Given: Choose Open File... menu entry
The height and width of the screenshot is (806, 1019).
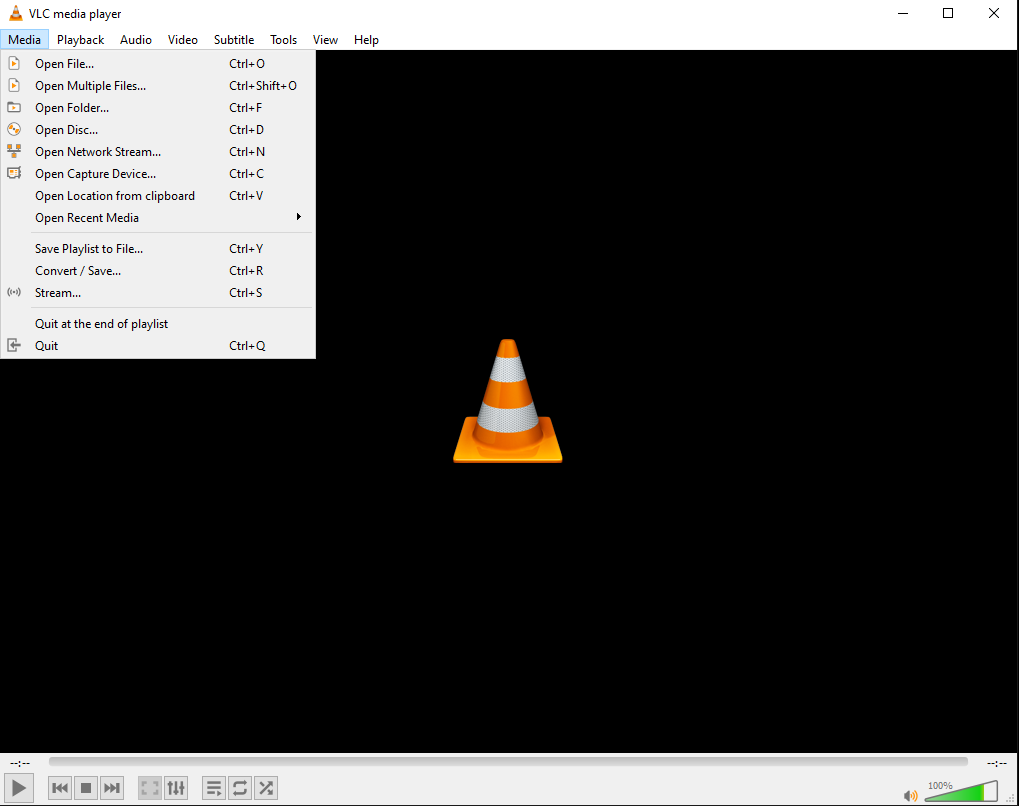Looking at the screenshot, I should coord(158,64).
